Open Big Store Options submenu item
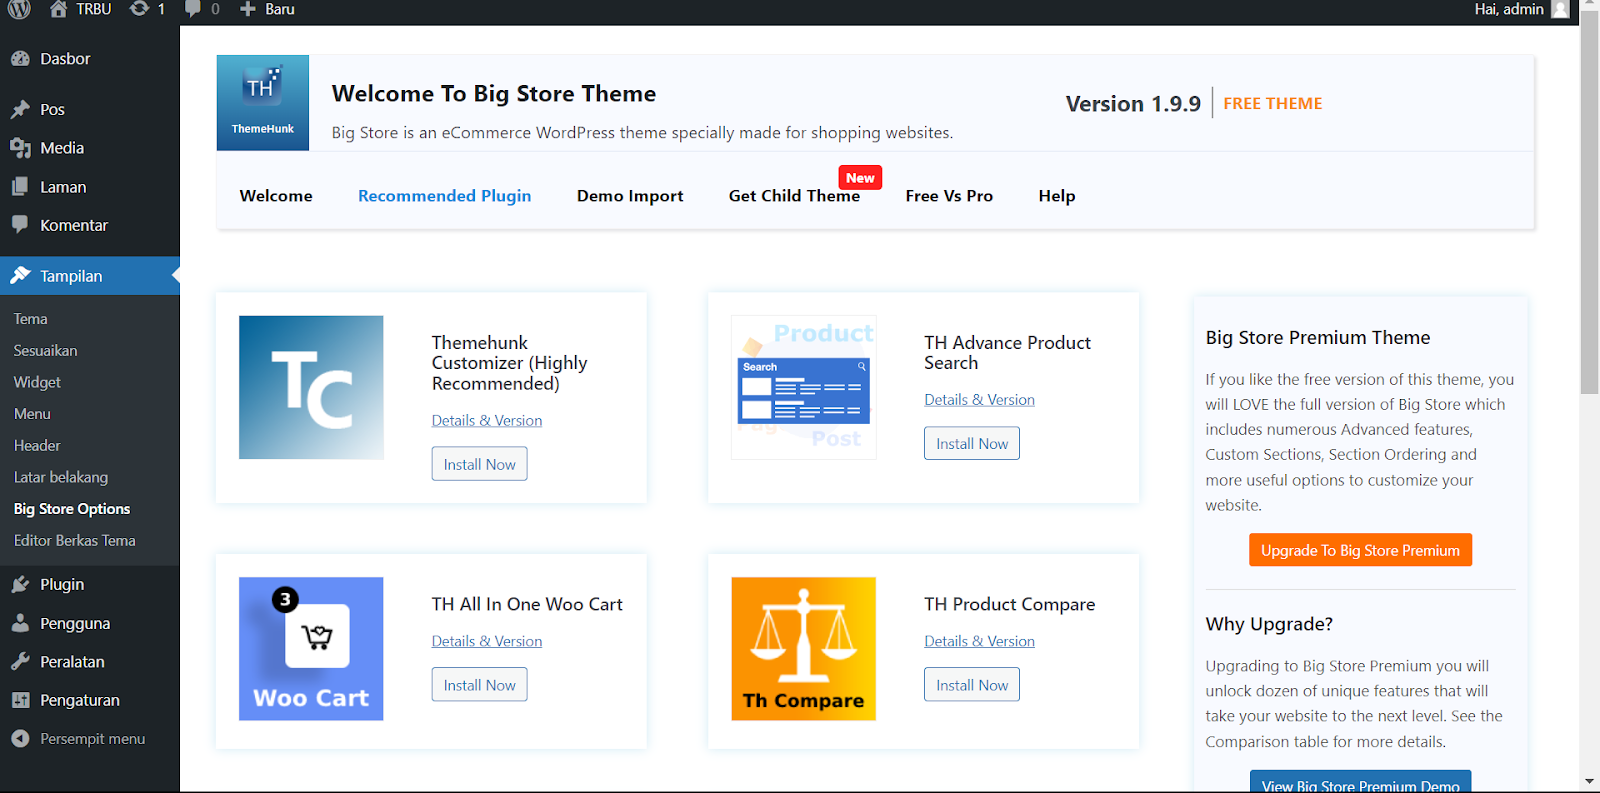Screen dimensions: 1600x793 coord(72,509)
